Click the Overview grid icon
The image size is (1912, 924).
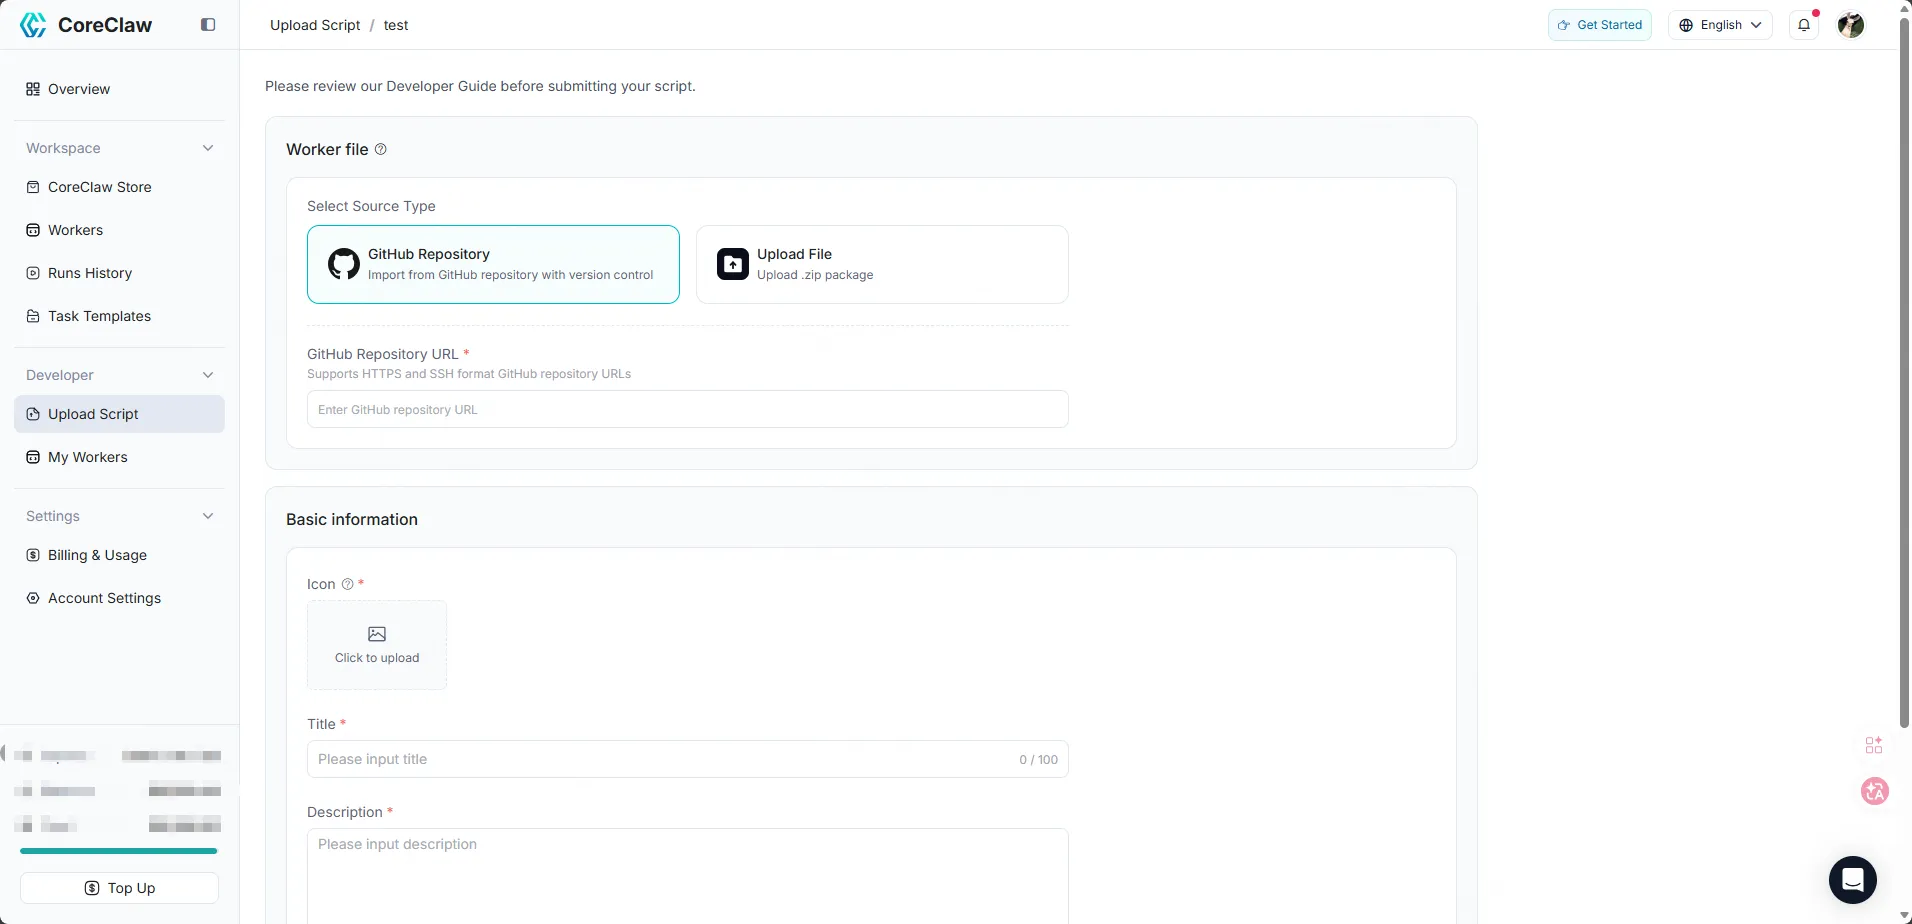33,89
